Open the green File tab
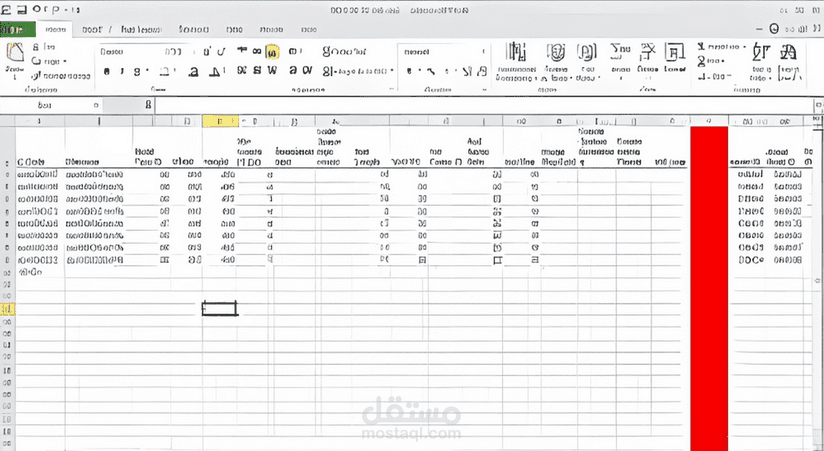Image resolution: width=824 pixels, height=451 pixels. [x=18, y=29]
